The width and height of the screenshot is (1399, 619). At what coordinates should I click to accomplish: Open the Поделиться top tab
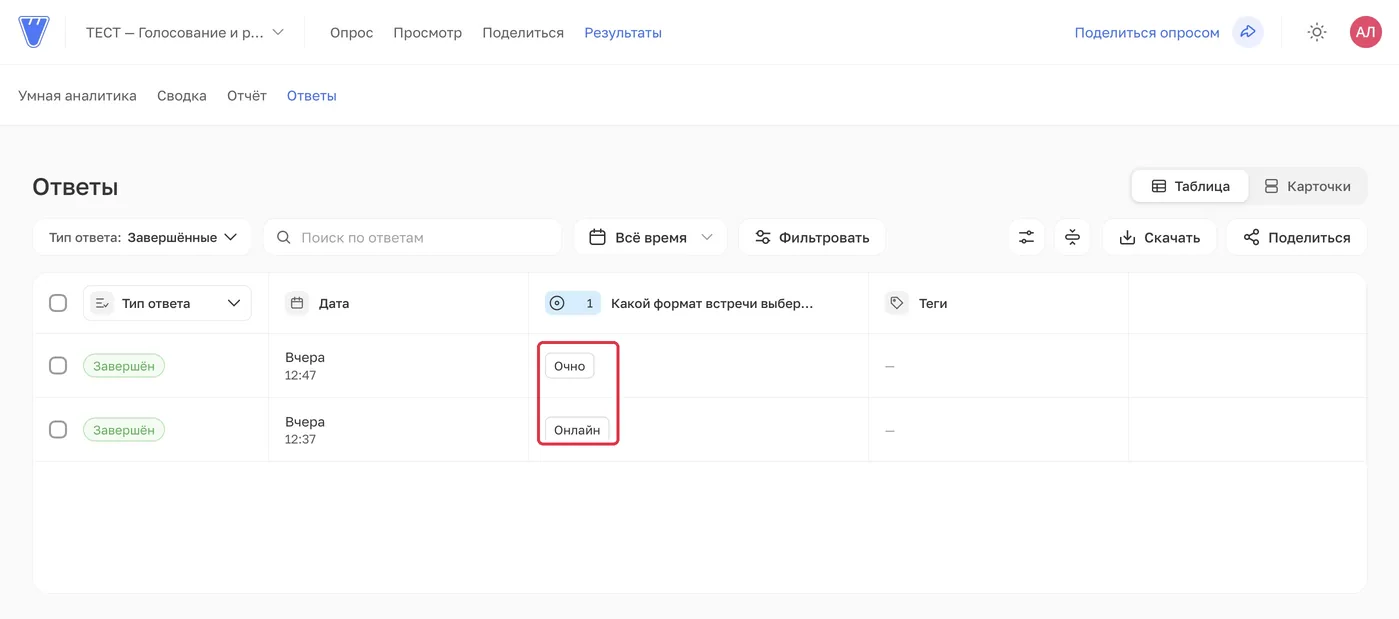pos(523,32)
